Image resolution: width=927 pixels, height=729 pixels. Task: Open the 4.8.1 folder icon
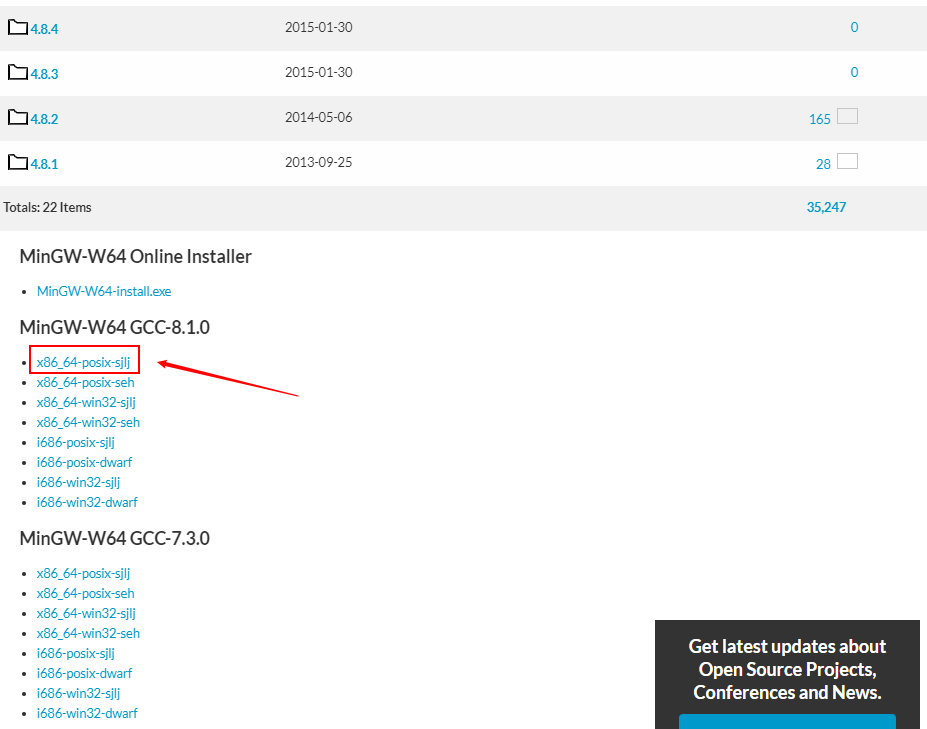pyautogui.click(x=18, y=162)
